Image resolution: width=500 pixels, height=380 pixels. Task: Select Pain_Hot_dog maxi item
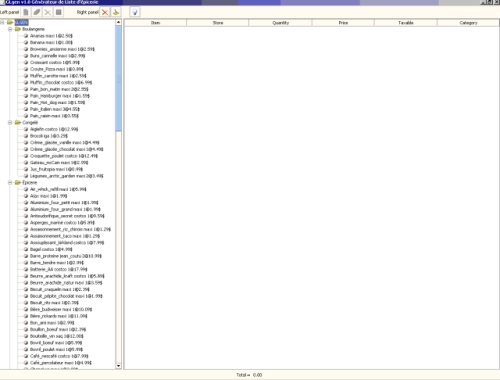pyautogui.click(x=58, y=102)
